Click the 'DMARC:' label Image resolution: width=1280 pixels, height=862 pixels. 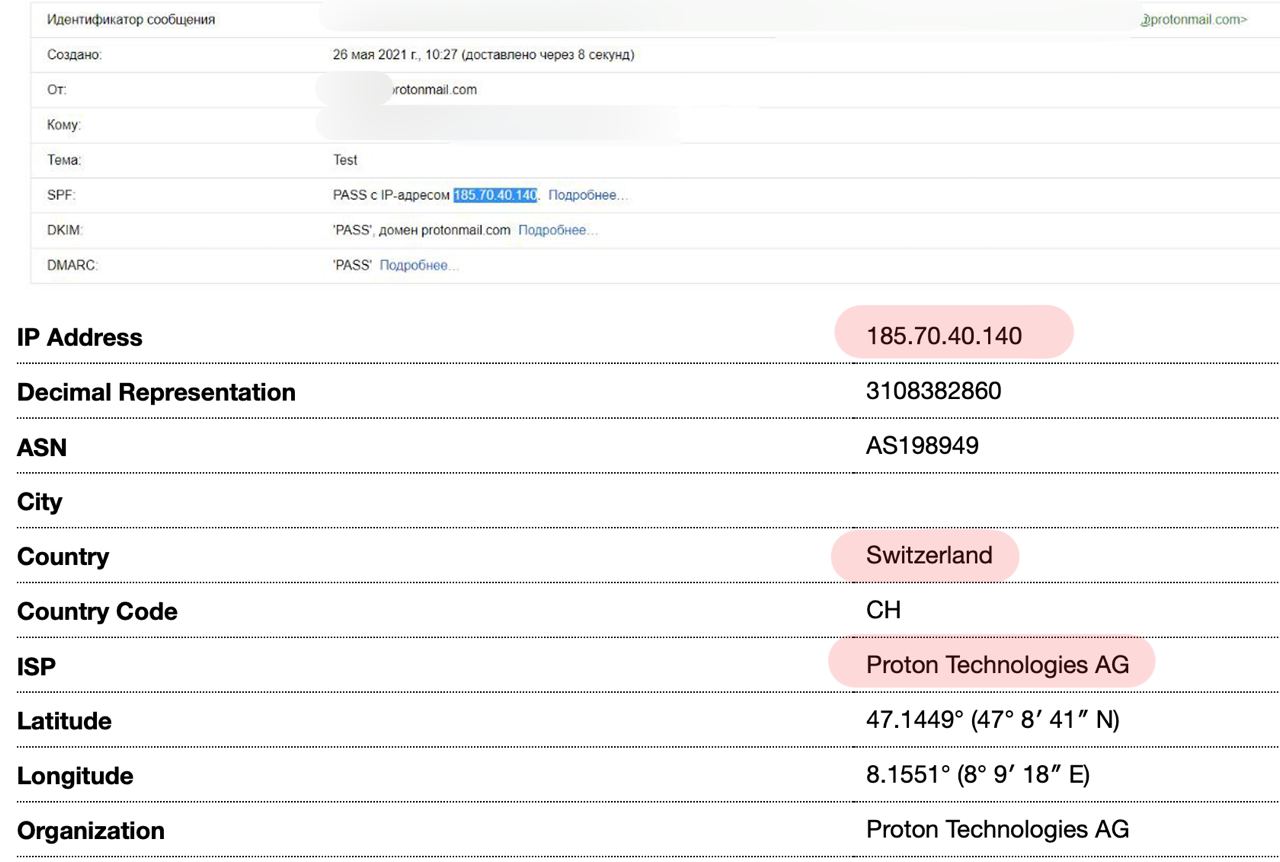(x=72, y=265)
